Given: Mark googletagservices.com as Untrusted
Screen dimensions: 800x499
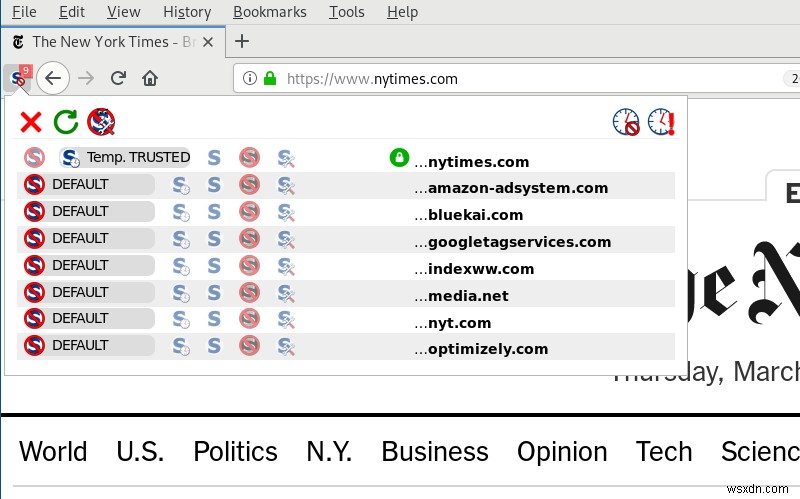Looking at the screenshot, I should (x=249, y=239).
